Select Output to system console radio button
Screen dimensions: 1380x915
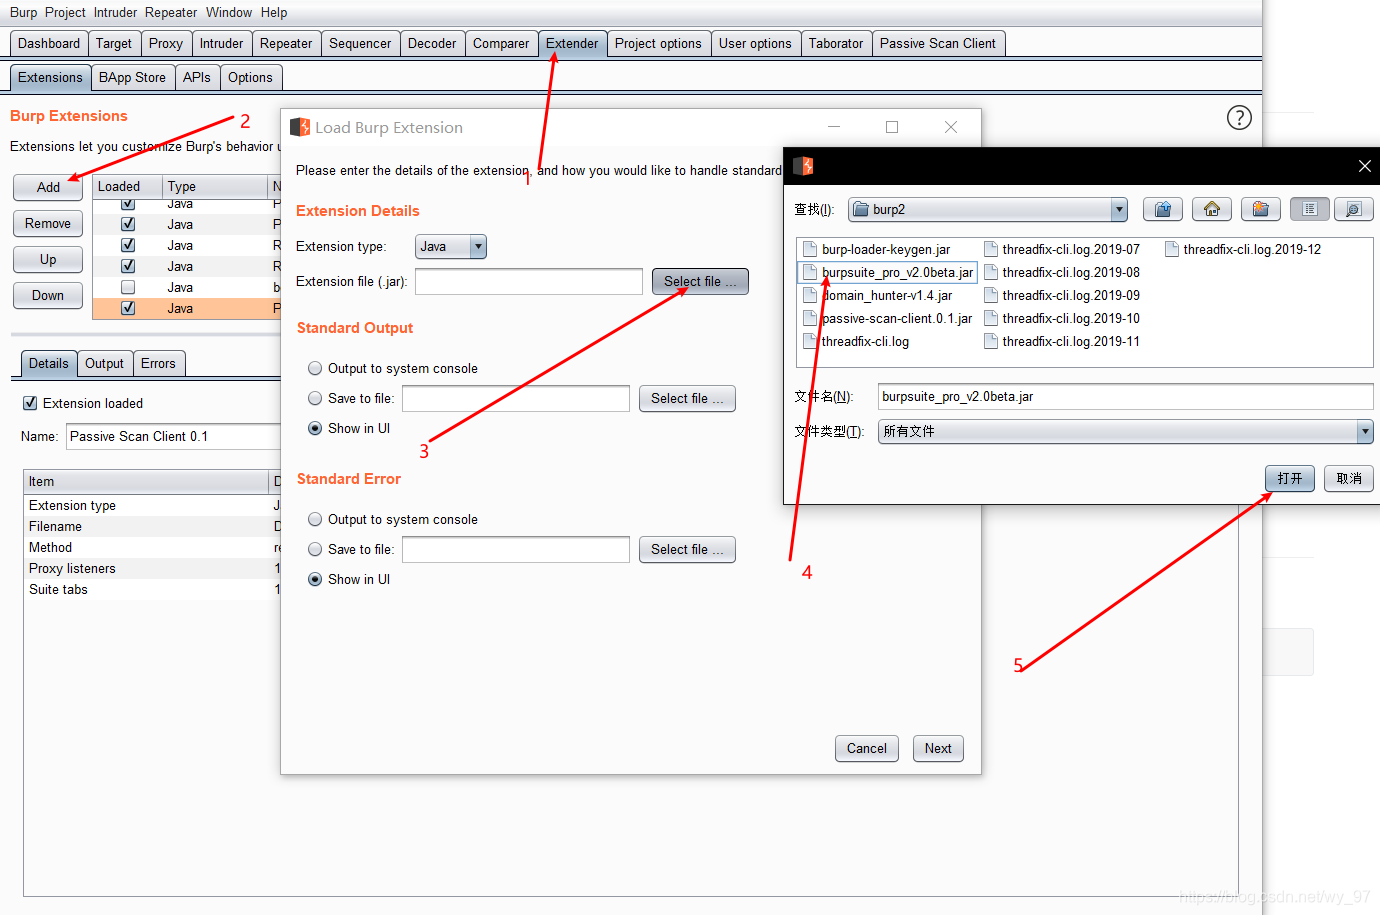click(315, 368)
